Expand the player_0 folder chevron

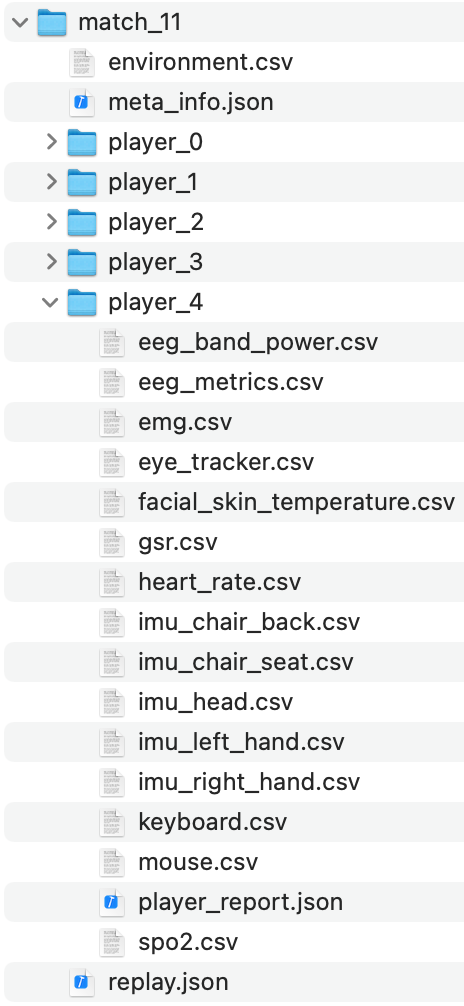[x=52, y=142]
